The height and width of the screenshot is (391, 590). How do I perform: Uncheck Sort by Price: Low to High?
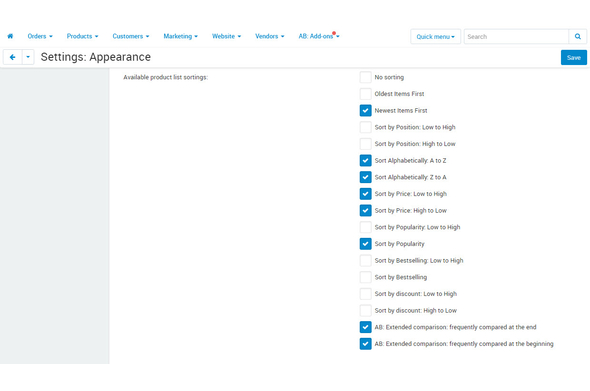[x=365, y=194]
